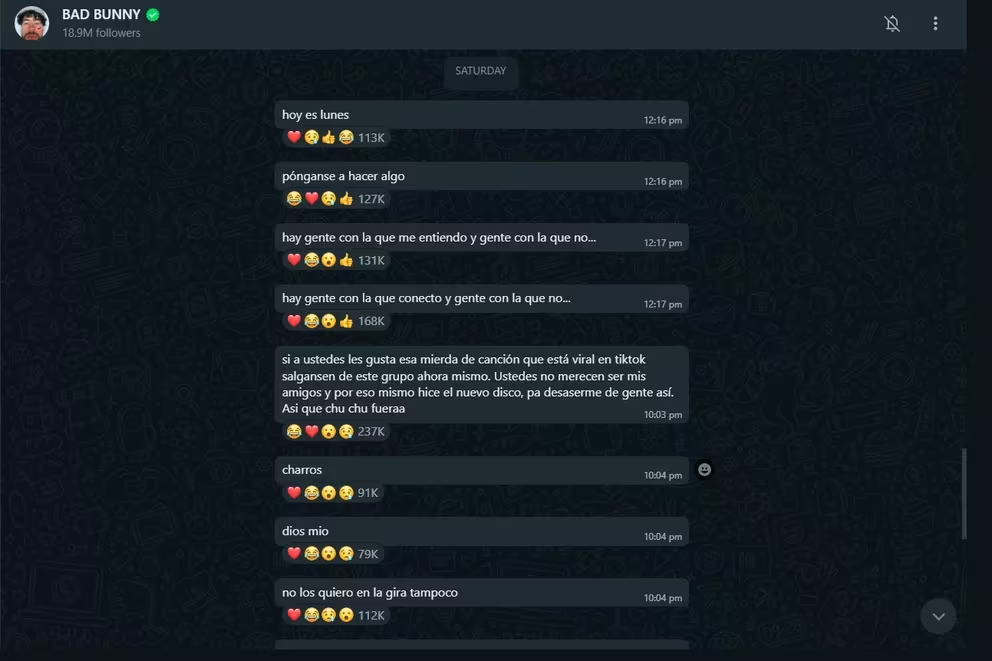Open the 112K reactions under 'no los quiero'
This screenshot has width=992, height=661.
click(x=336, y=615)
